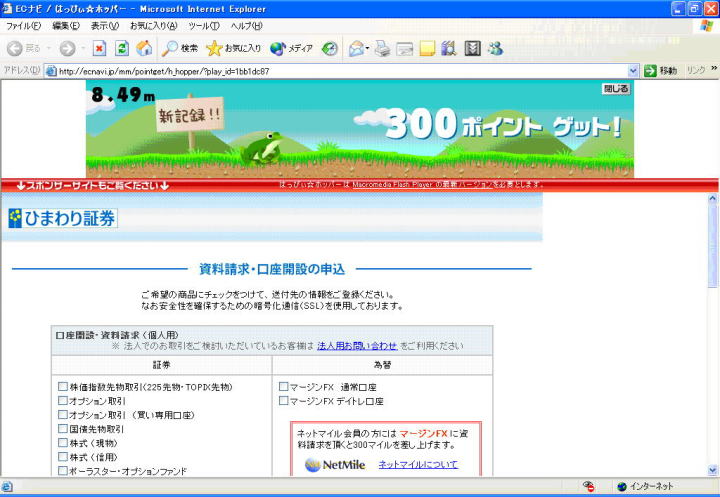Check マージンFX デイトレ口座 checkbox
The image size is (720, 497).
coord(284,401)
